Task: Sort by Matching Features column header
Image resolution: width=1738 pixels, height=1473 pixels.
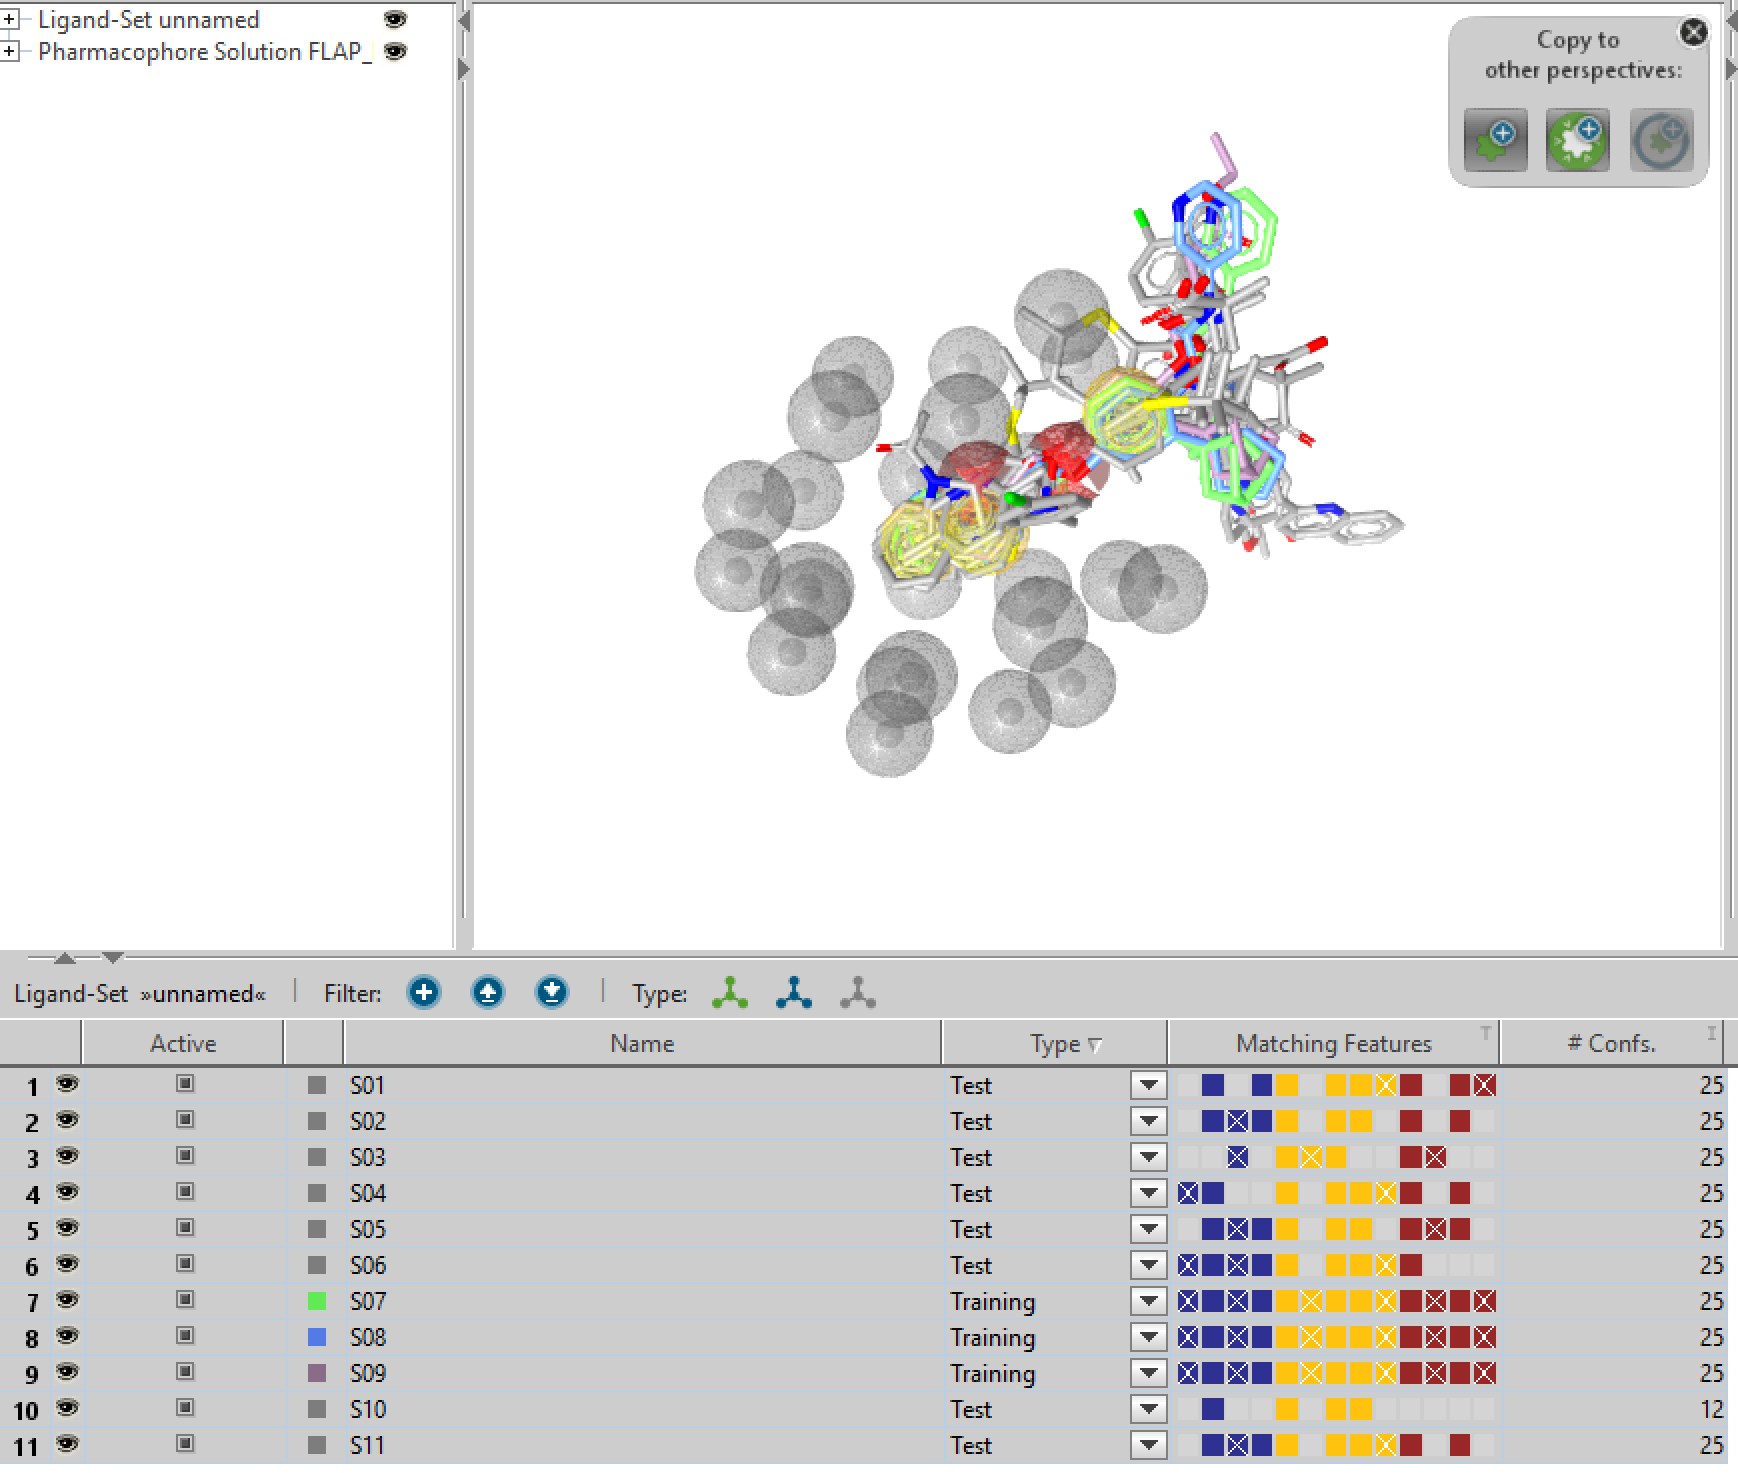Action: 1333,1044
